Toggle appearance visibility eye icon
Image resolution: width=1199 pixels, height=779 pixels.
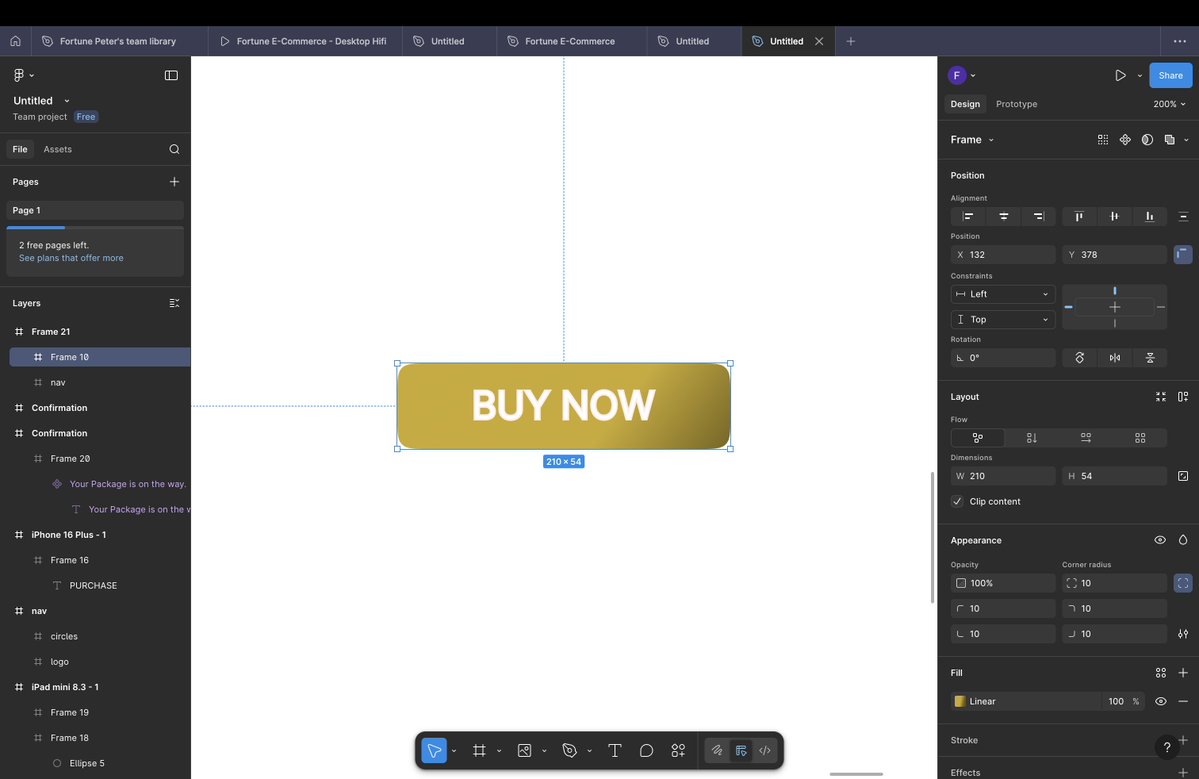point(1160,540)
